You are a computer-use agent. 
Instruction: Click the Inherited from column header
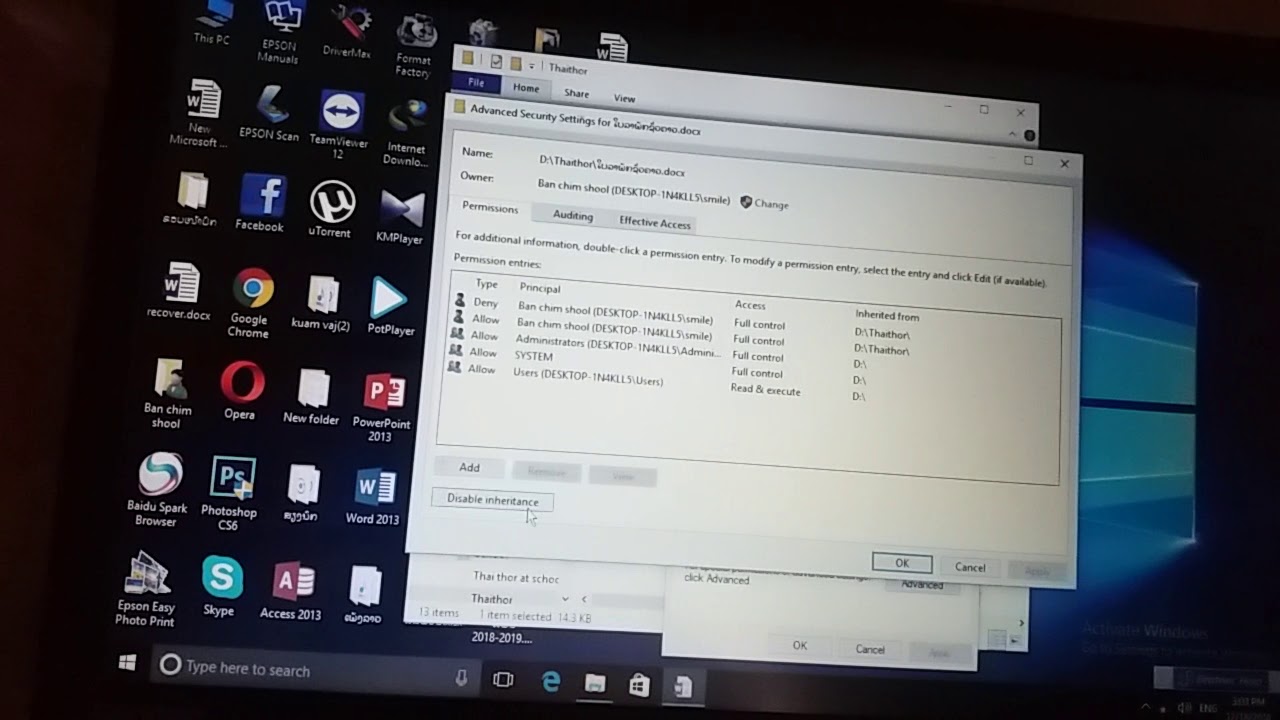pyautogui.click(x=887, y=315)
